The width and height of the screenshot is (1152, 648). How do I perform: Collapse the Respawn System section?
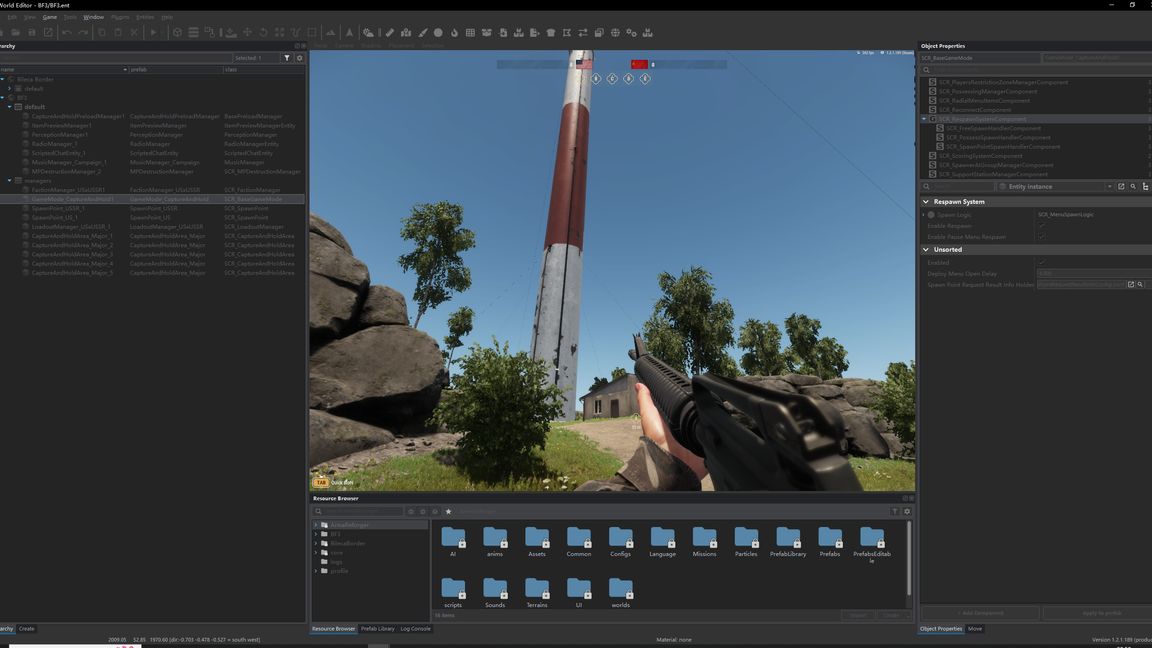coord(926,201)
